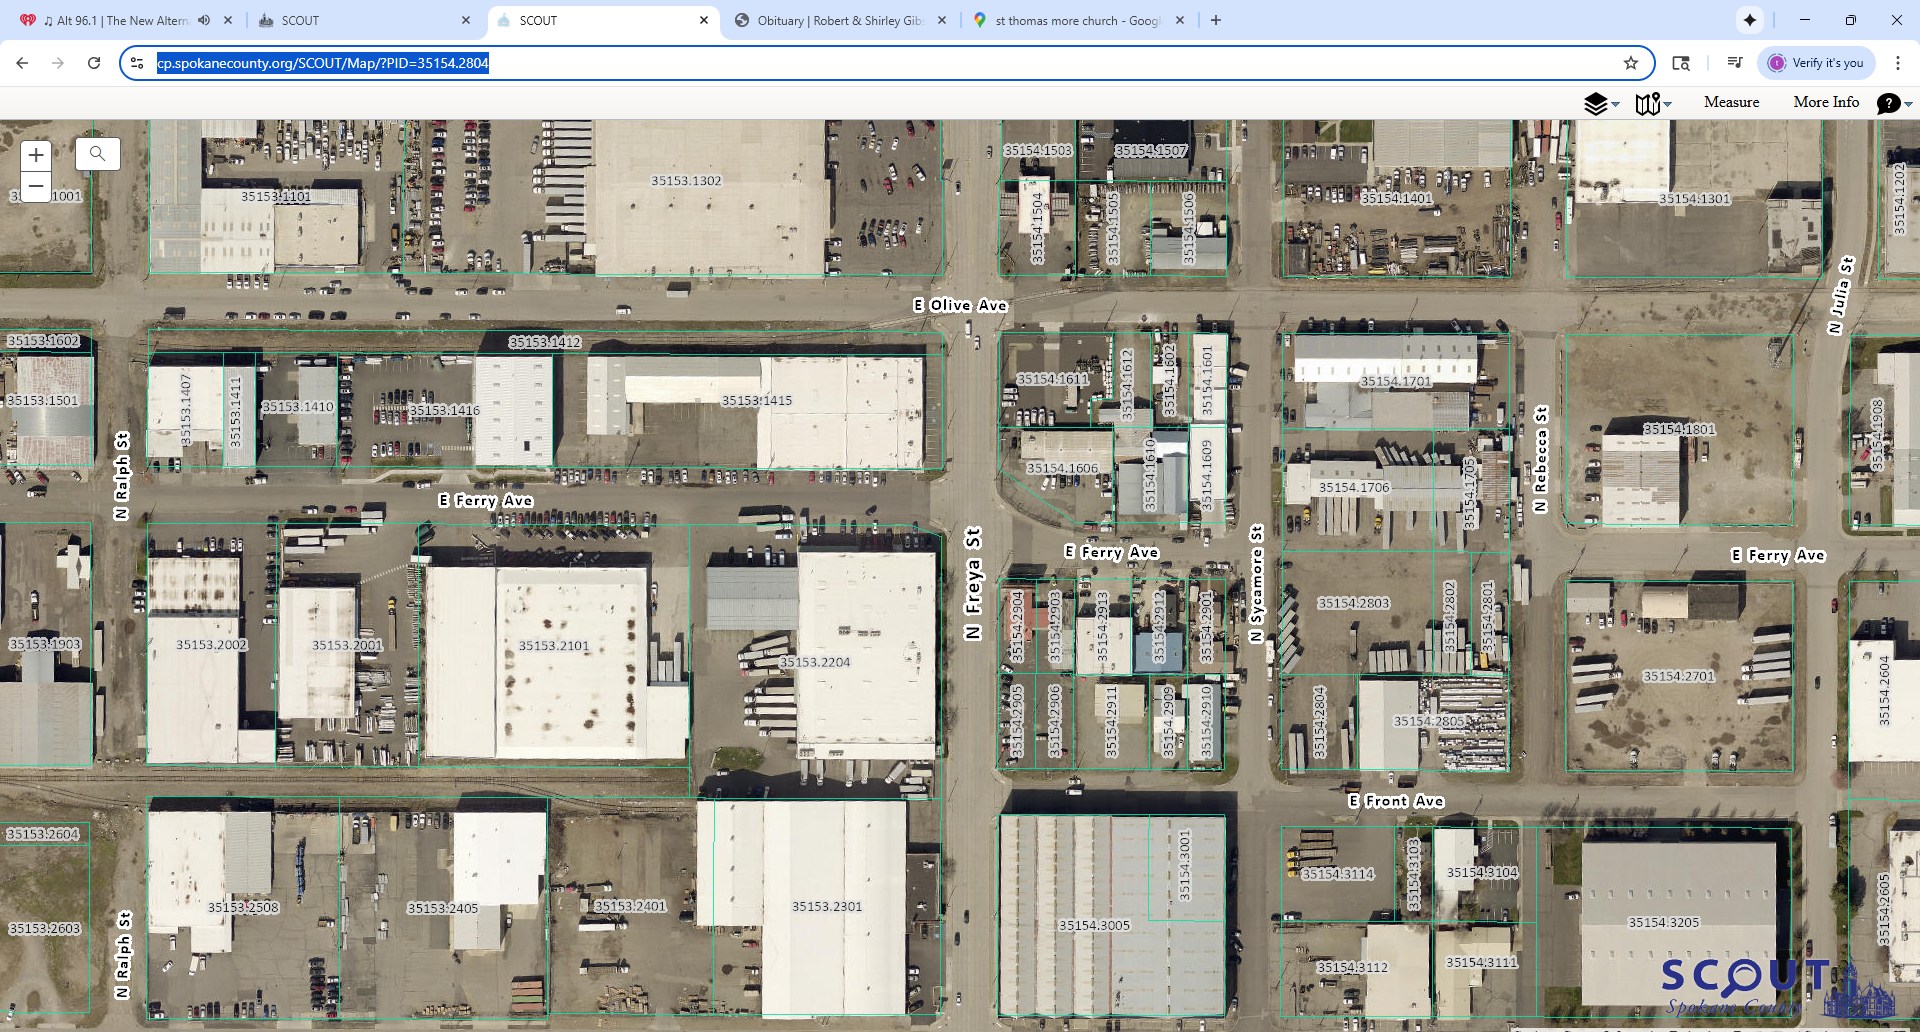Expand the help dropdown arrow

[1908, 105]
